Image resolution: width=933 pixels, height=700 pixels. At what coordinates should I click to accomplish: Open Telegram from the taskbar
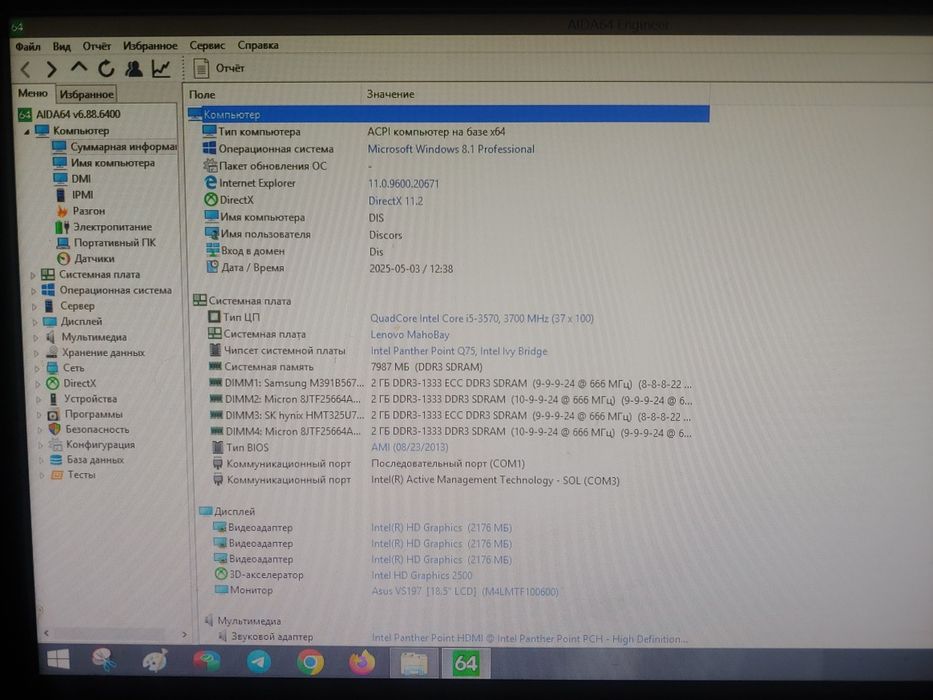click(x=258, y=661)
